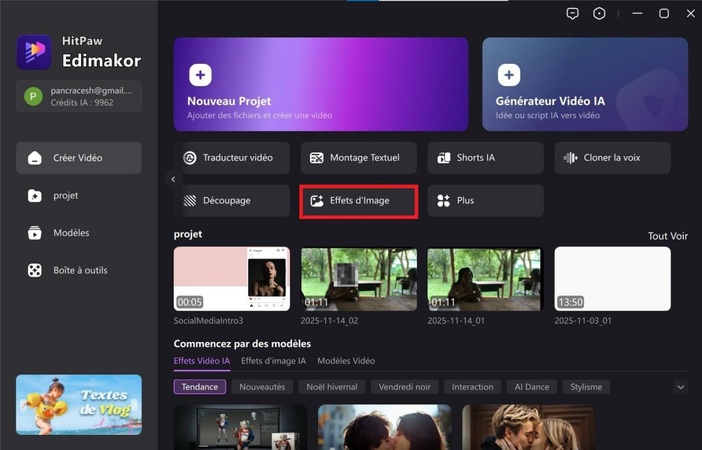Select the Cloner la voix tool
702x450 pixels.
point(613,158)
